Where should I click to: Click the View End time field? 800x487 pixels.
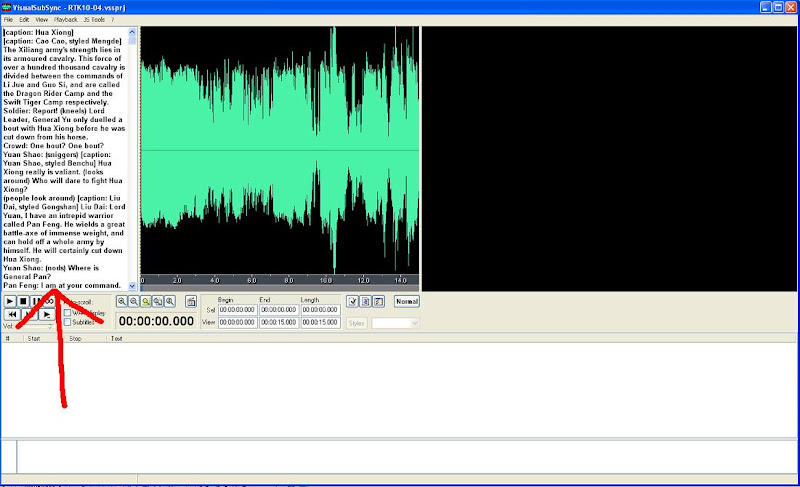click(279, 322)
